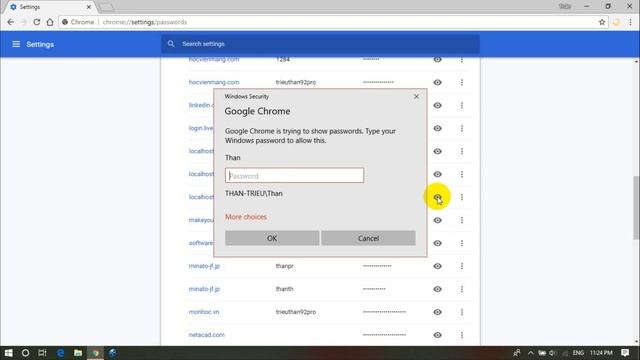
Task: Open first minato-jf.jp link, thanpr row
Action: [x=204, y=266]
